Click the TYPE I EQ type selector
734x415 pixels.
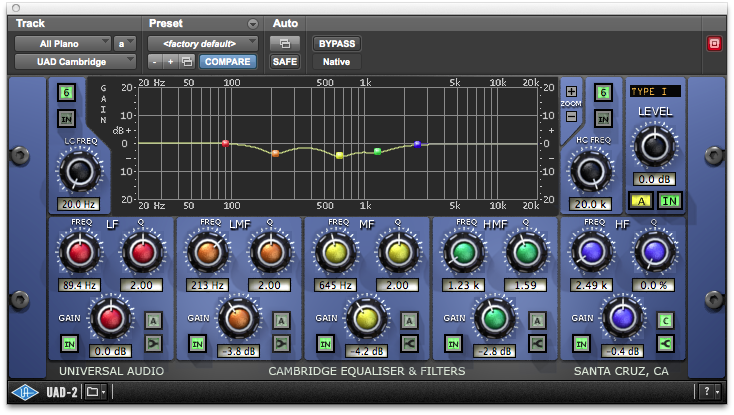(x=655, y=91)
